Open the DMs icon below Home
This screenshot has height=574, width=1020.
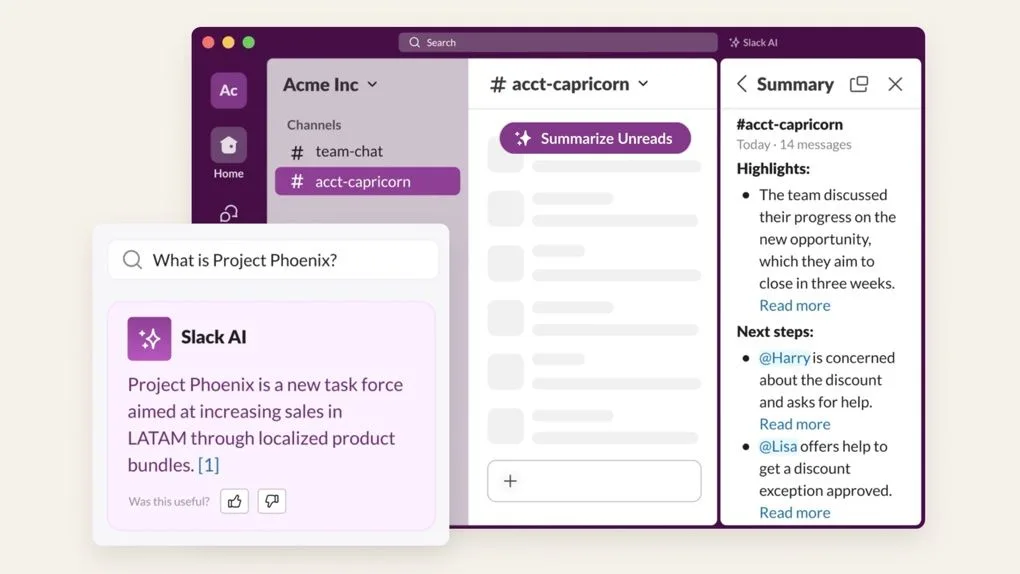(228, 213)
